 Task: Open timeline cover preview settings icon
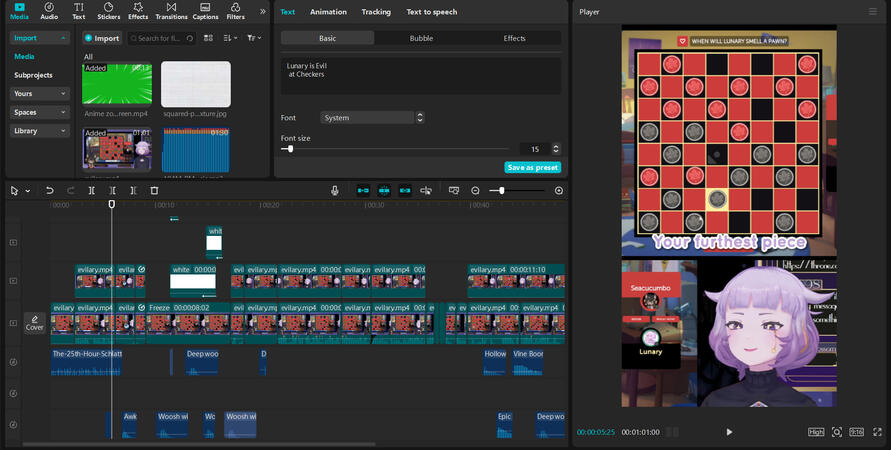453,190
